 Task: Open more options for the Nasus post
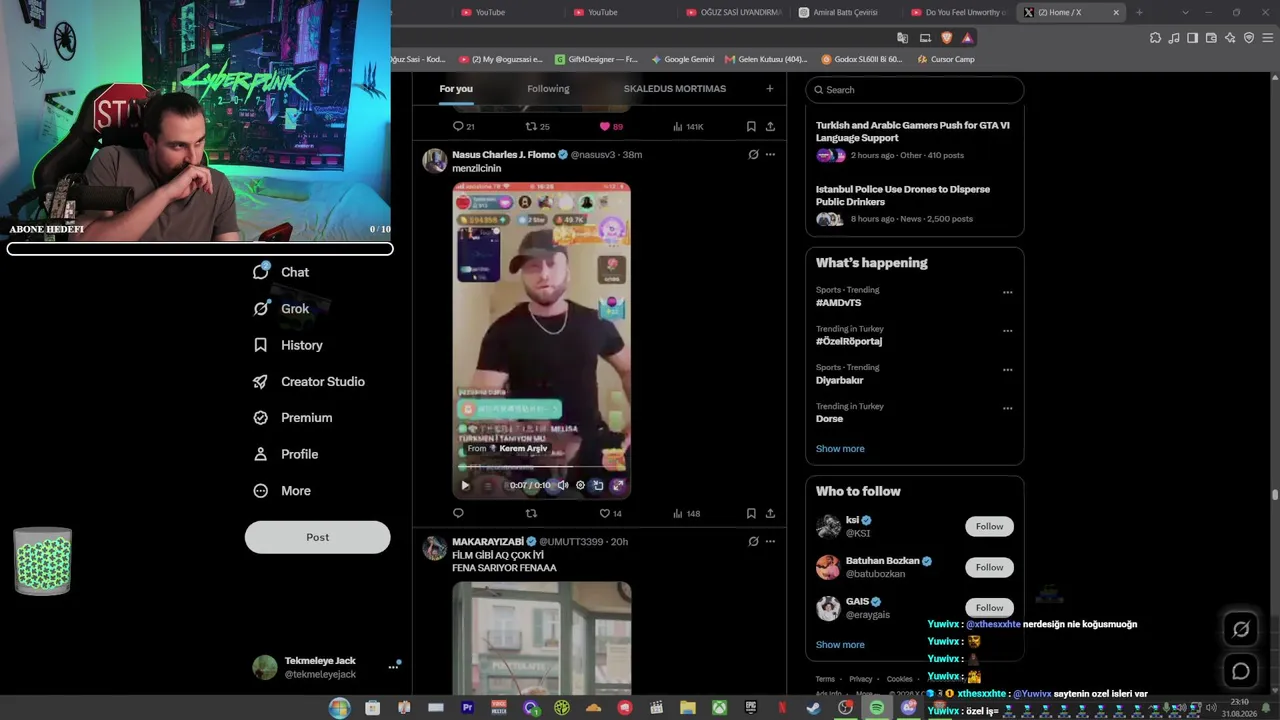[x=770, y=155]
